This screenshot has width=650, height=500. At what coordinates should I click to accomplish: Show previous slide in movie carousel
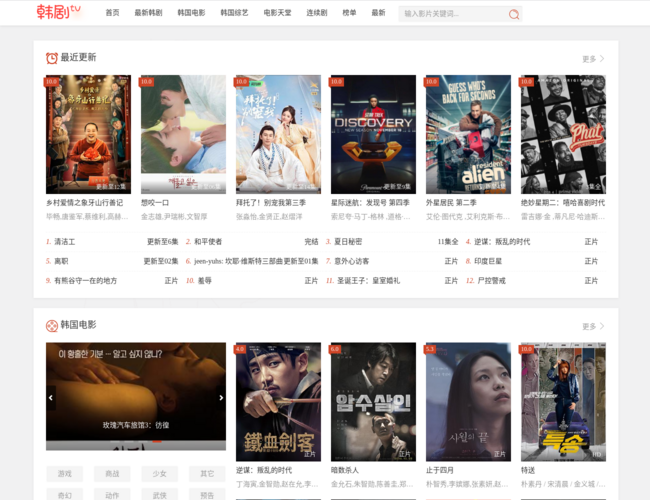(x=51, y=398)
